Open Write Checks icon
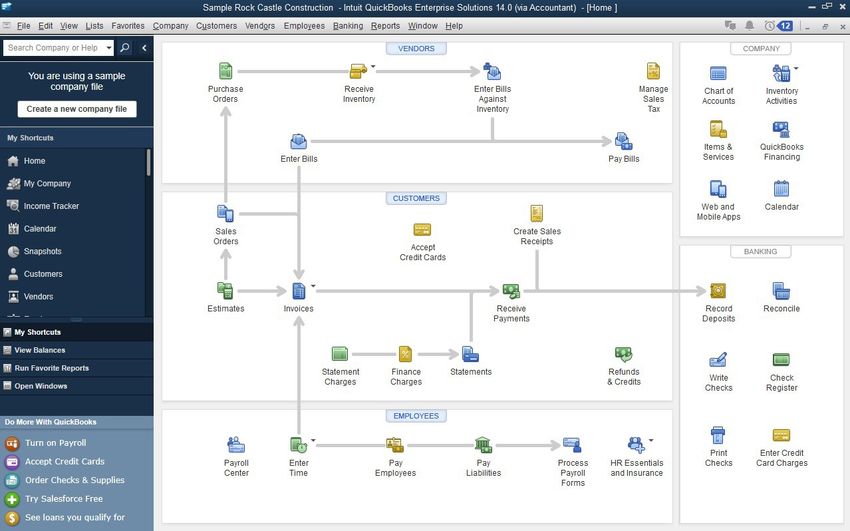850x531 pixels. coord(718,360)
